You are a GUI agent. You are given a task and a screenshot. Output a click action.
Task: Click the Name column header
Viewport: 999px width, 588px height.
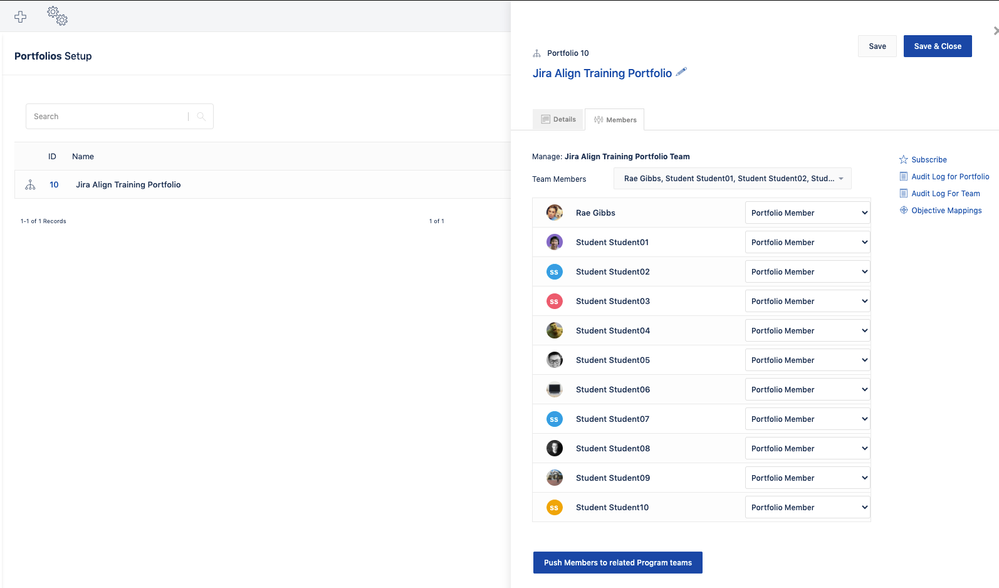point(83,156)
